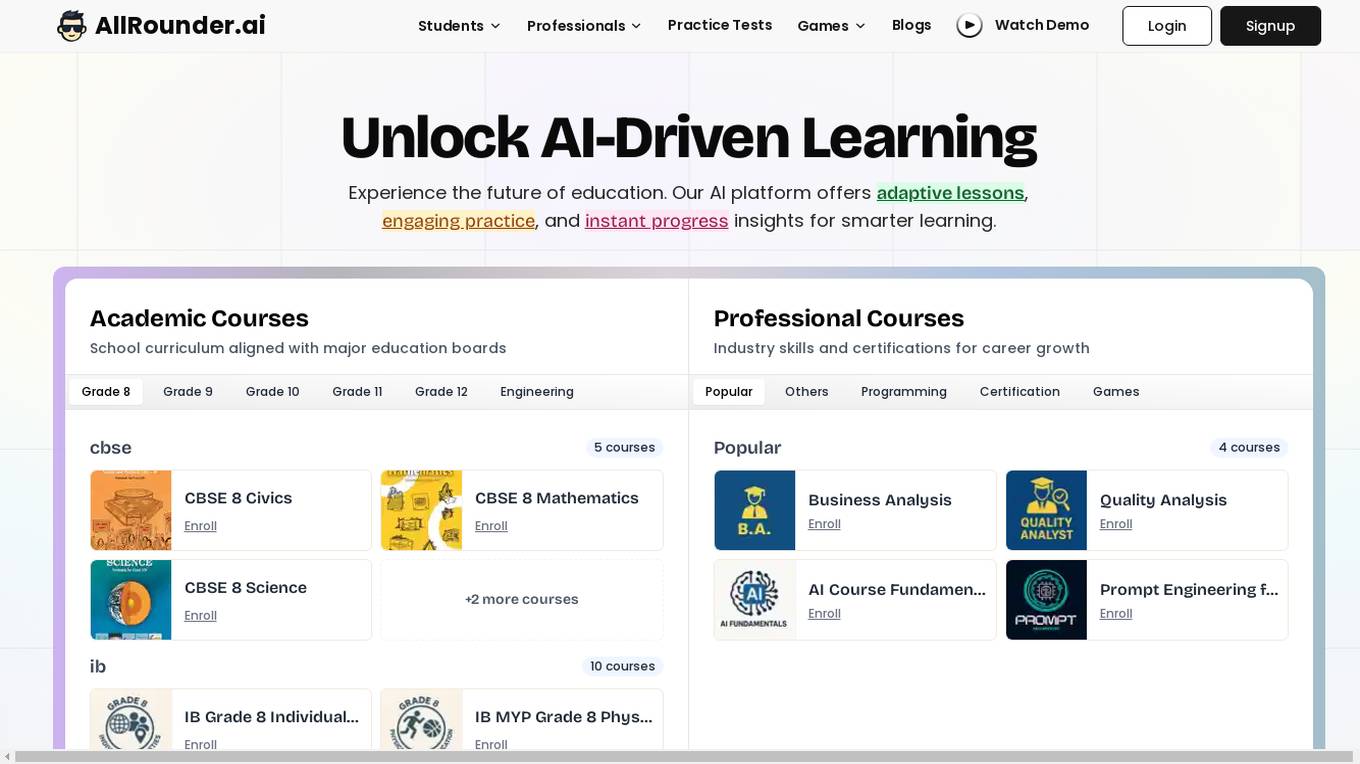
Task: Click the engaging practice highlighted link
Action: tap(458, 221)
